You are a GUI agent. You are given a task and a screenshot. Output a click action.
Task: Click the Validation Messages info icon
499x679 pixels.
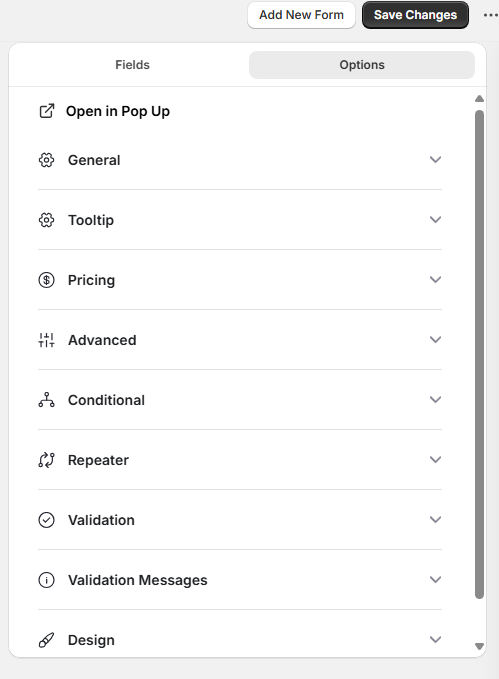pyautogui.click(x=46, y=580)
